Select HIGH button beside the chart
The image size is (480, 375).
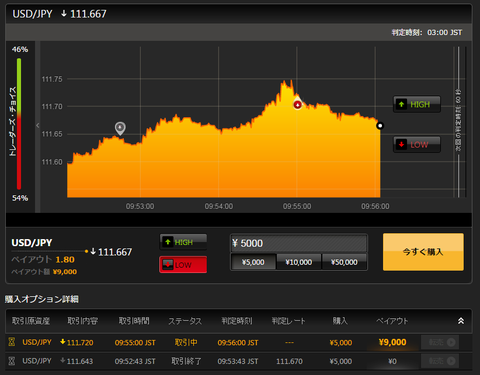(x=417, y=104)
